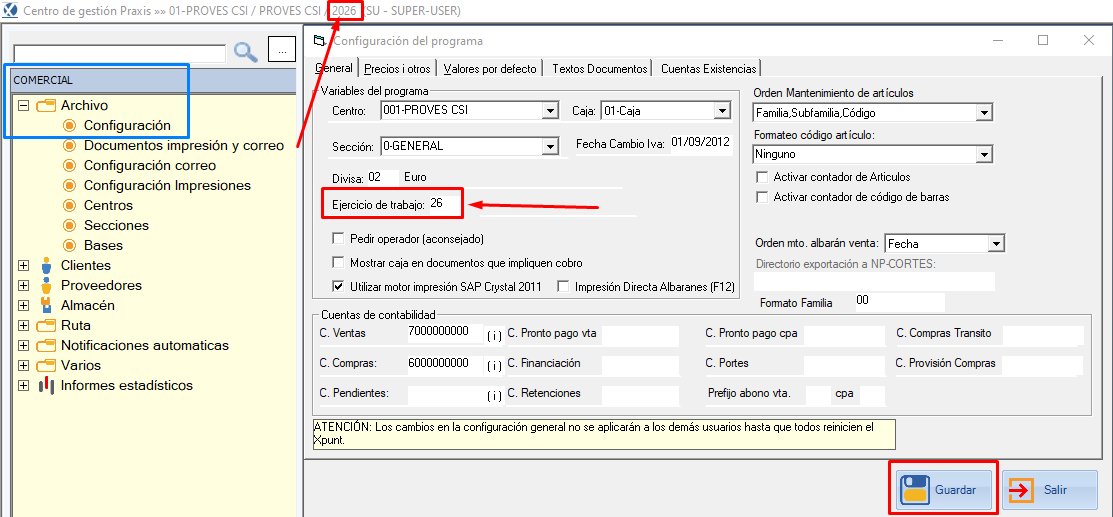Click the info (i) next to C. Ventas
This screenshot has width=1113, height=517.
point(494,335)
